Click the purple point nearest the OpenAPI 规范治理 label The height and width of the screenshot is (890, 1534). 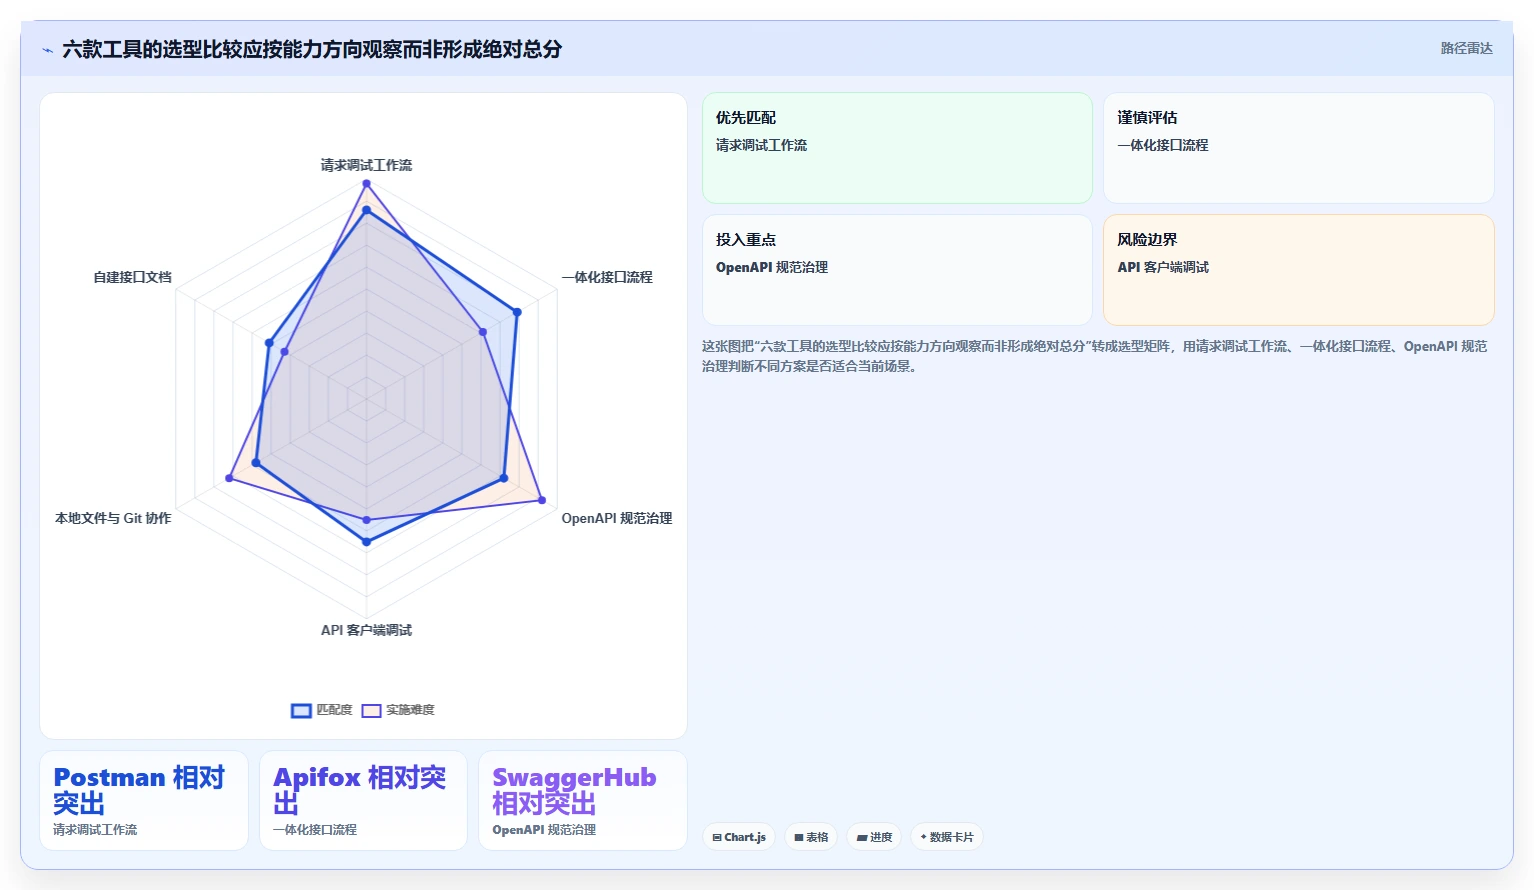coord(541,500)
